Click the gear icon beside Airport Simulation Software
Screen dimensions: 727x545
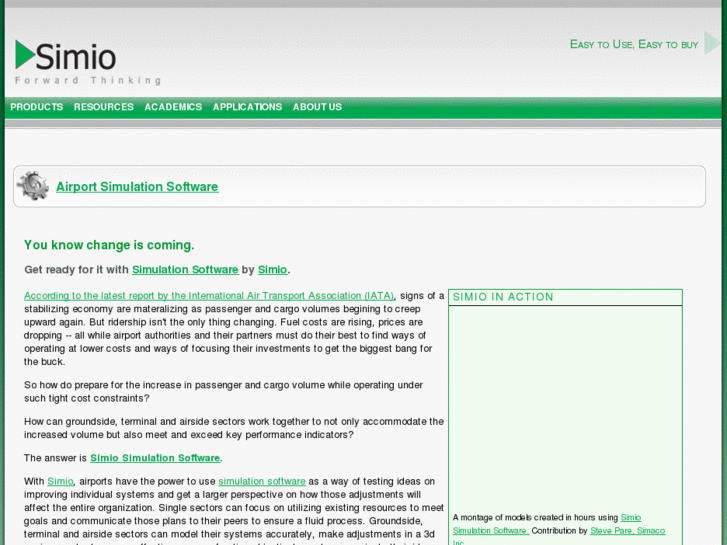click(x=33, y=186)
